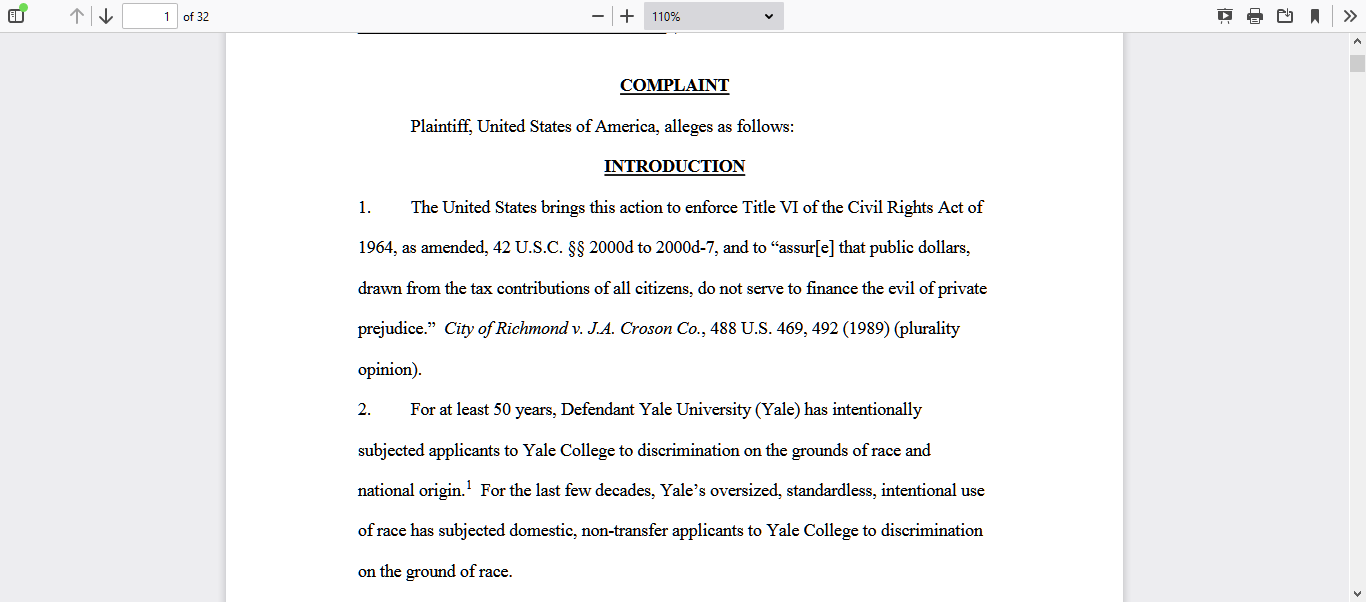Print the PDF document
The image size is (1366, 602).
(1255, 16)
